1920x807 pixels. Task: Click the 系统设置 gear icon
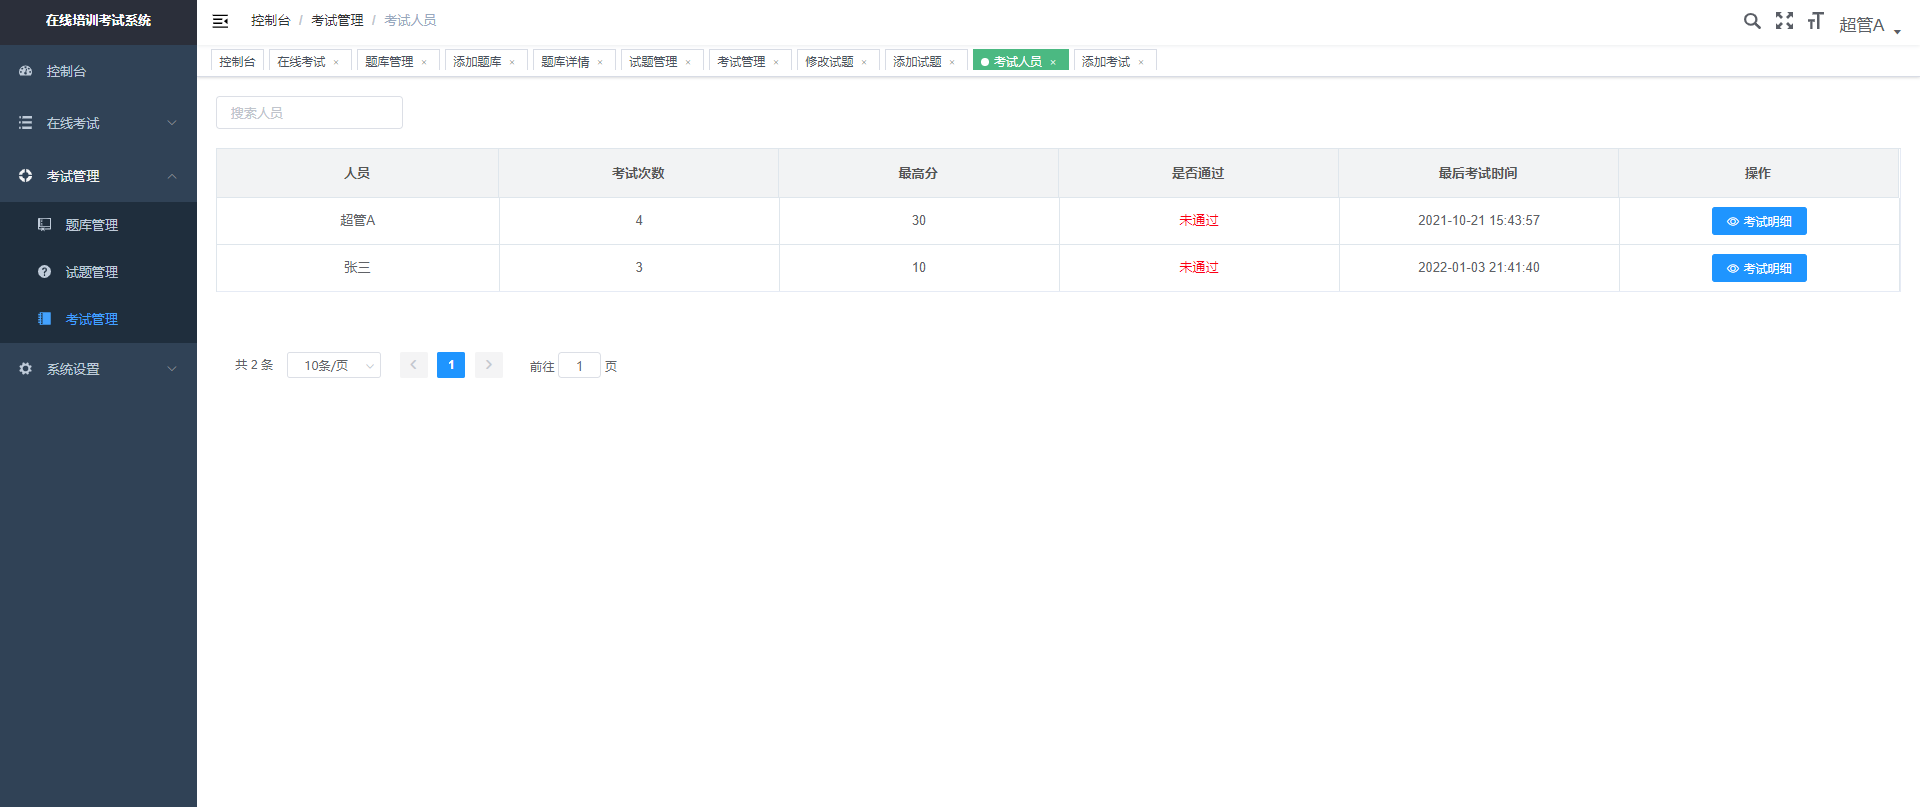click(26, 369)
